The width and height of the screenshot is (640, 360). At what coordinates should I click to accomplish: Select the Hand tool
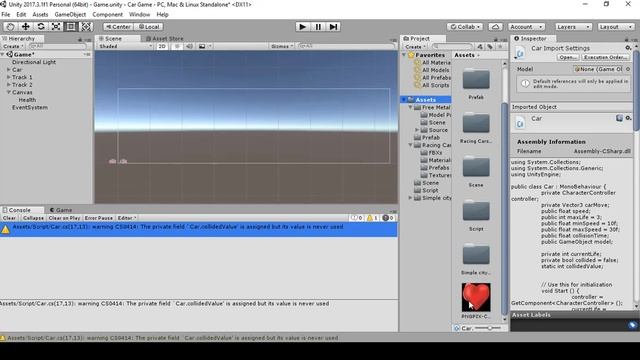[10, 27]
